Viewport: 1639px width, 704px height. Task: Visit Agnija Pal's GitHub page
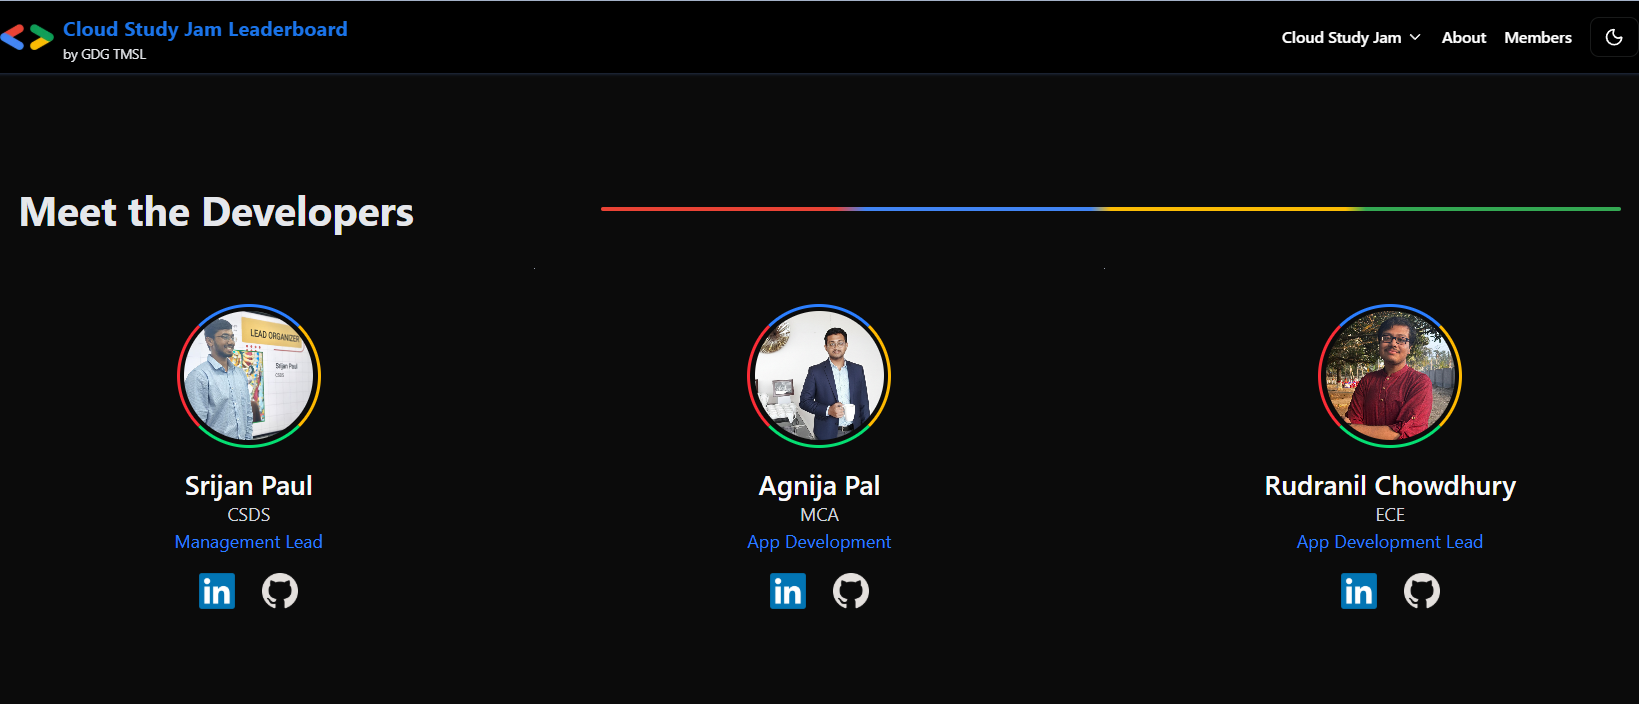point(851,591)
